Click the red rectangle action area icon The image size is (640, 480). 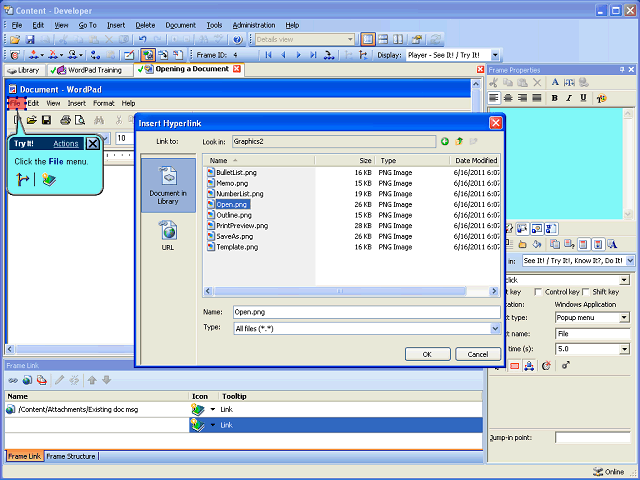click(515, 366)
